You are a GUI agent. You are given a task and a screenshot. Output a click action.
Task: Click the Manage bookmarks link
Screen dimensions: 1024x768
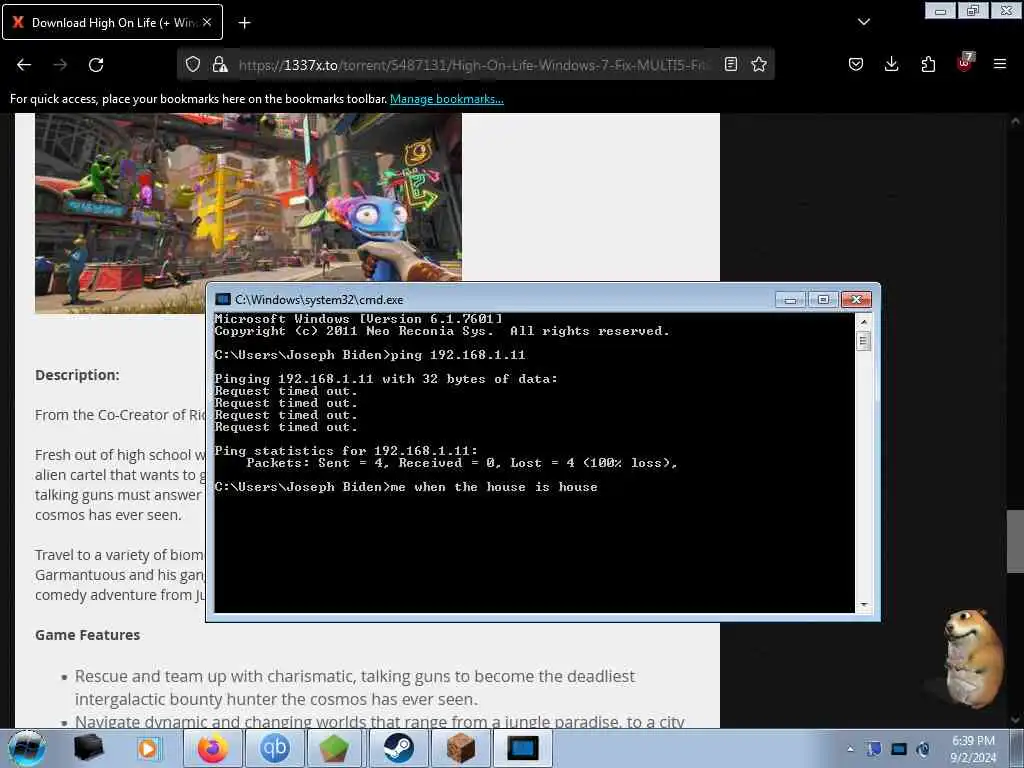coord(447,99)
